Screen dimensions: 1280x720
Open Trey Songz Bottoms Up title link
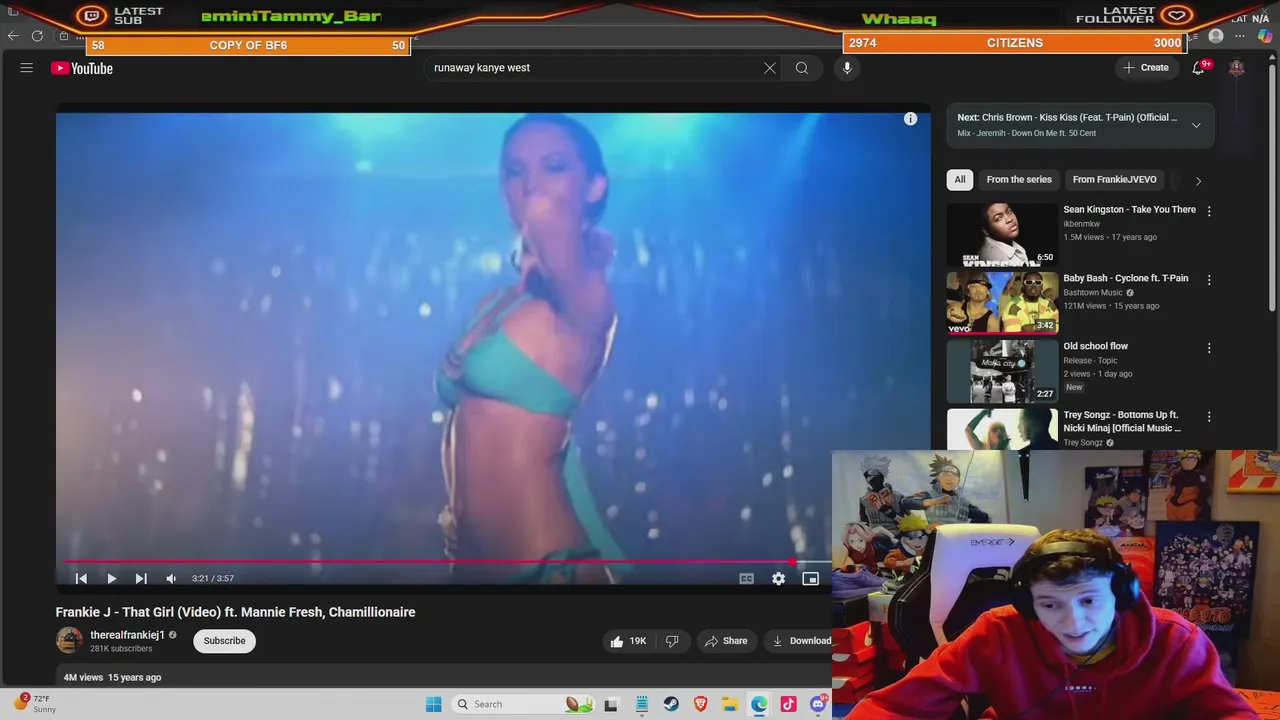(1122, 421)
